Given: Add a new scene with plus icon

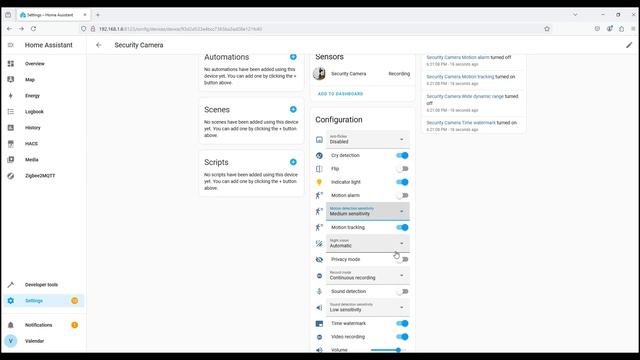Looking at the screenshot, I should click(293, 109).
